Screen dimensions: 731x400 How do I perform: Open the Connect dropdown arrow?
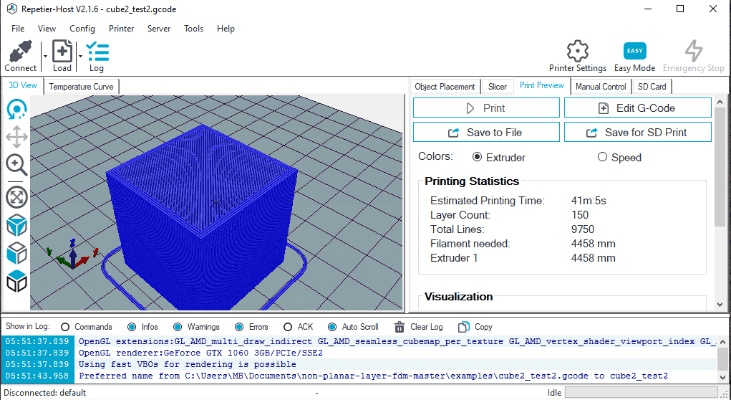44,56
